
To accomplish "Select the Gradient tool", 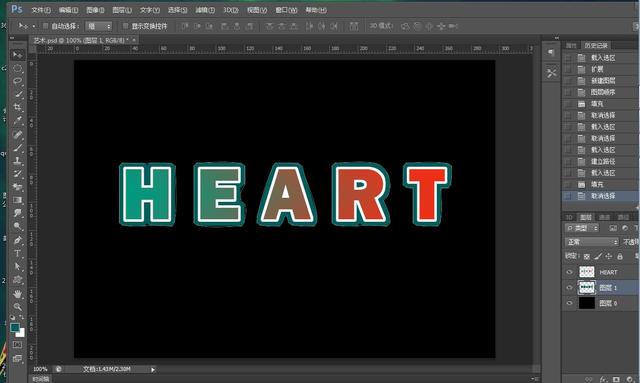I will click(17, 200).
